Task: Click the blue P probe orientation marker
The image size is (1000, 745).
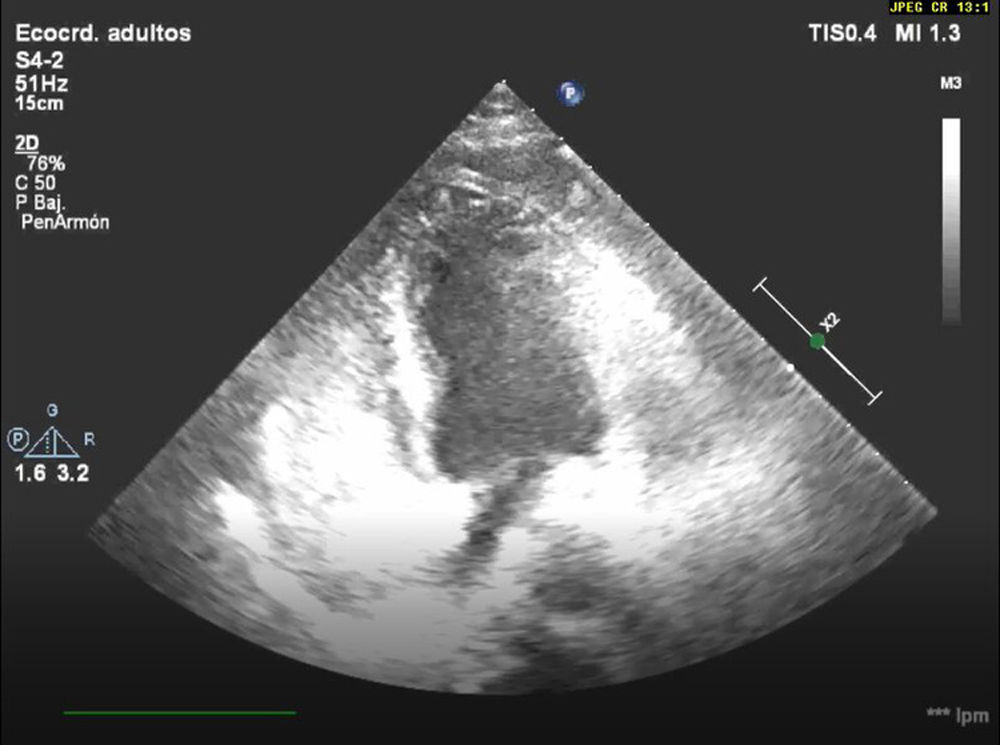Action: pyautogui.click(x=571, y=94)
